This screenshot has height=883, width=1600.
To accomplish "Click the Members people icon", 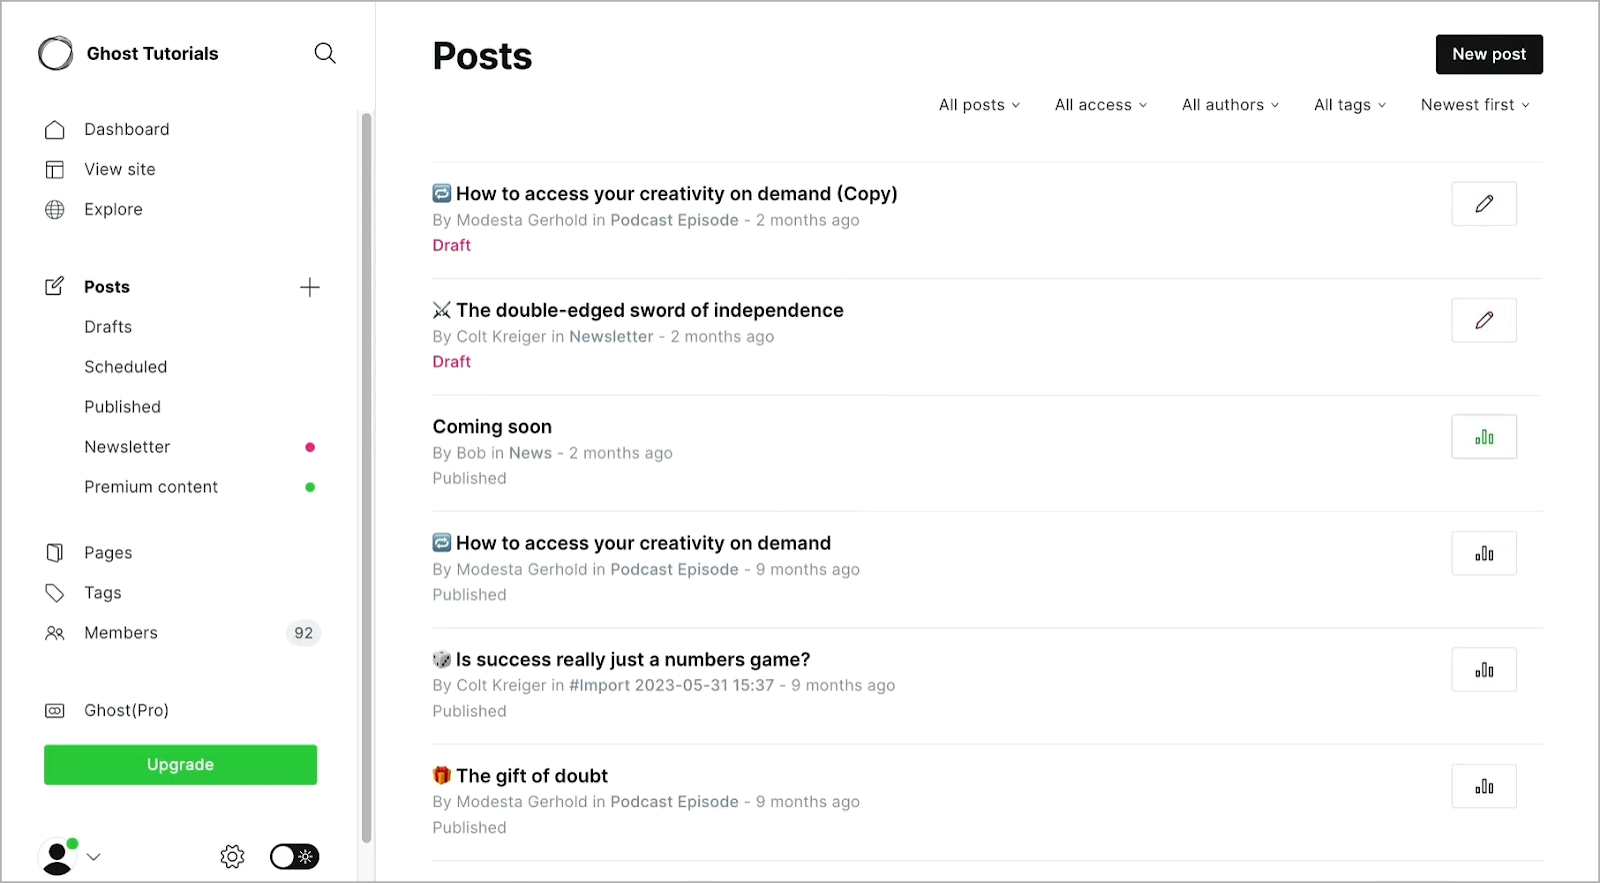I will [x=55, y=633].
